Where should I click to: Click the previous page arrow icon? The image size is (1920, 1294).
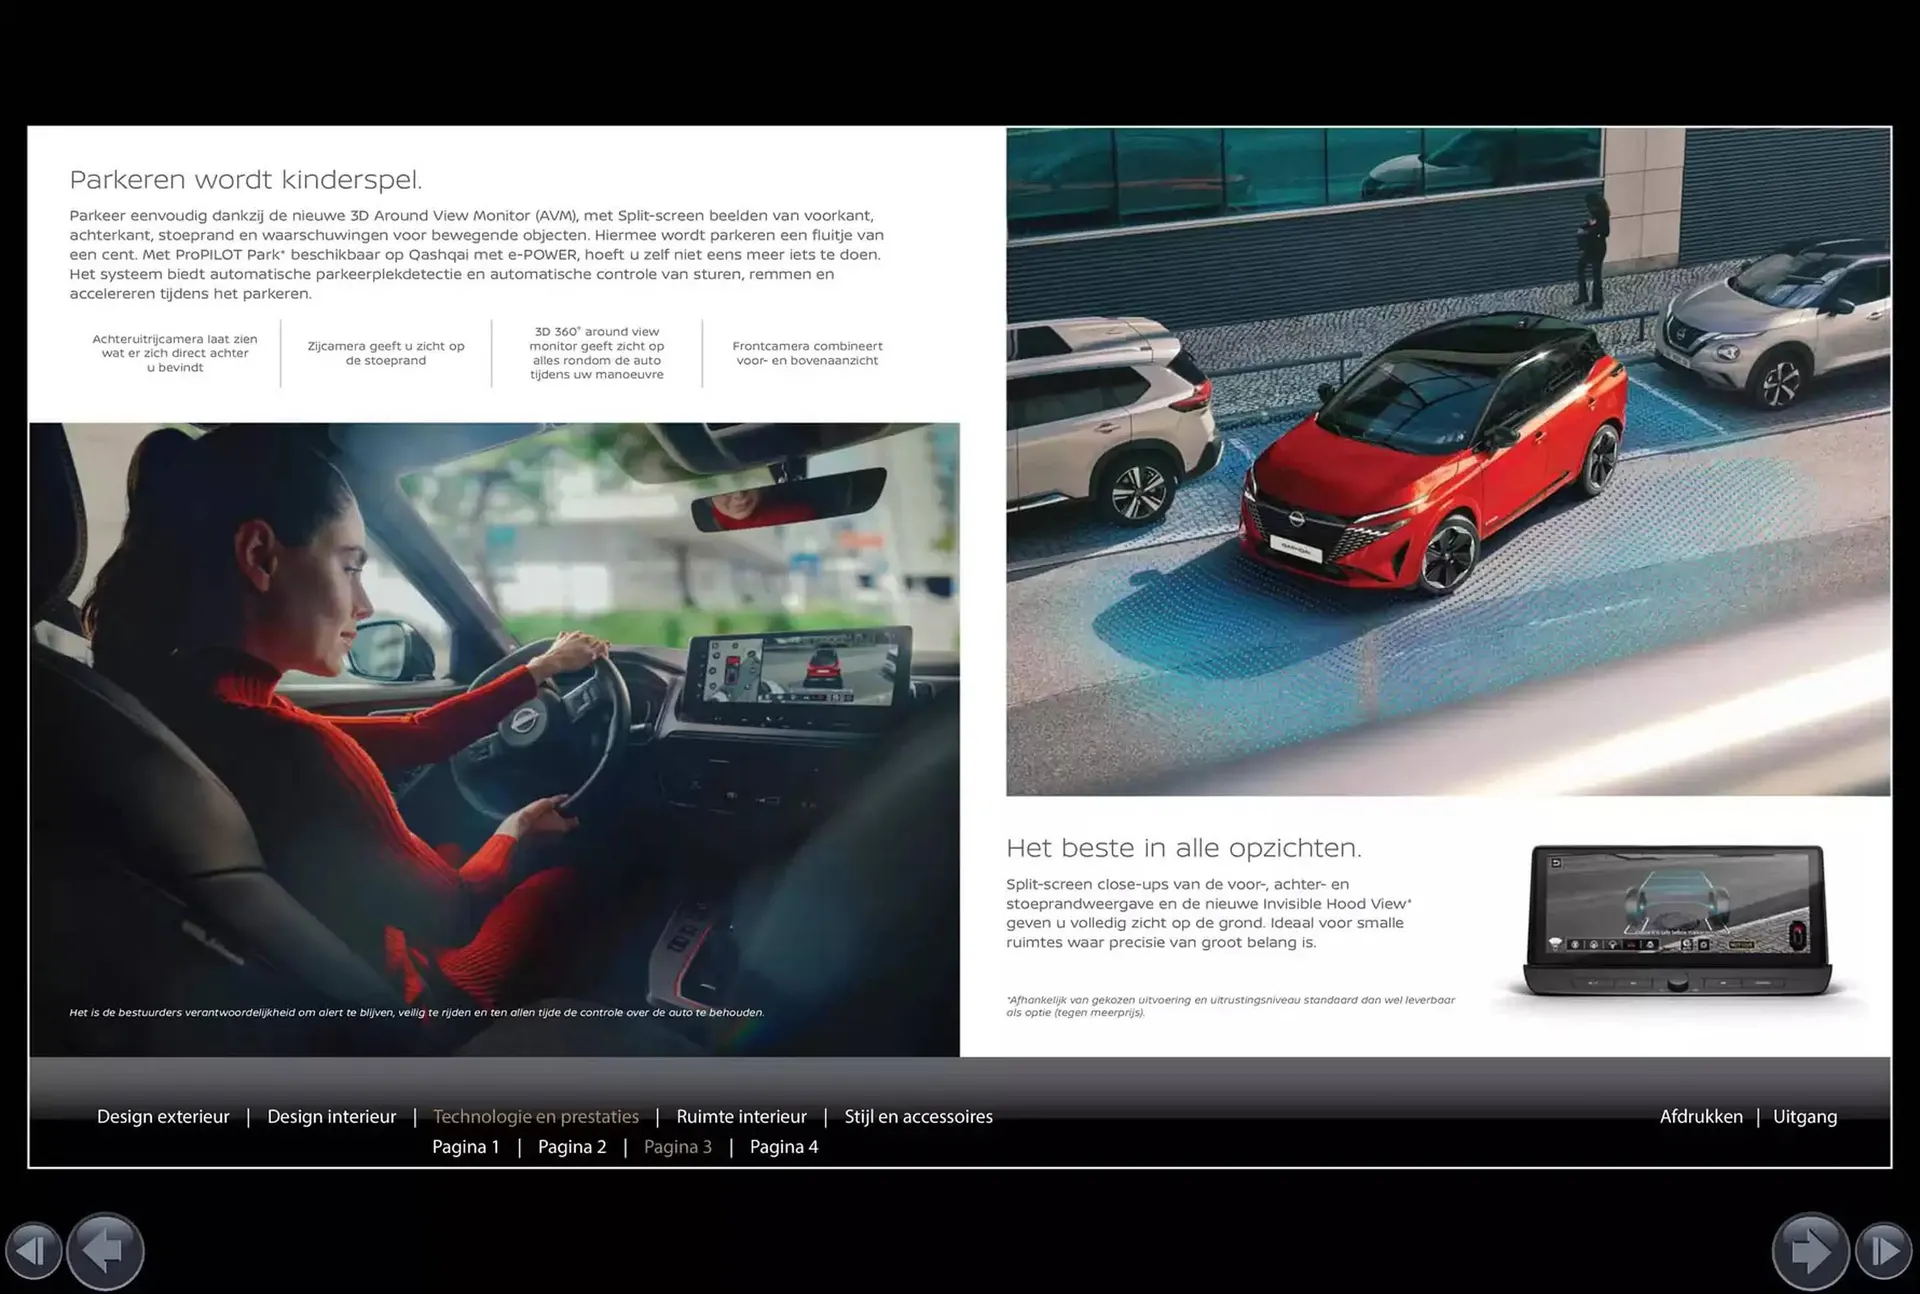(x=104, y=1250)
